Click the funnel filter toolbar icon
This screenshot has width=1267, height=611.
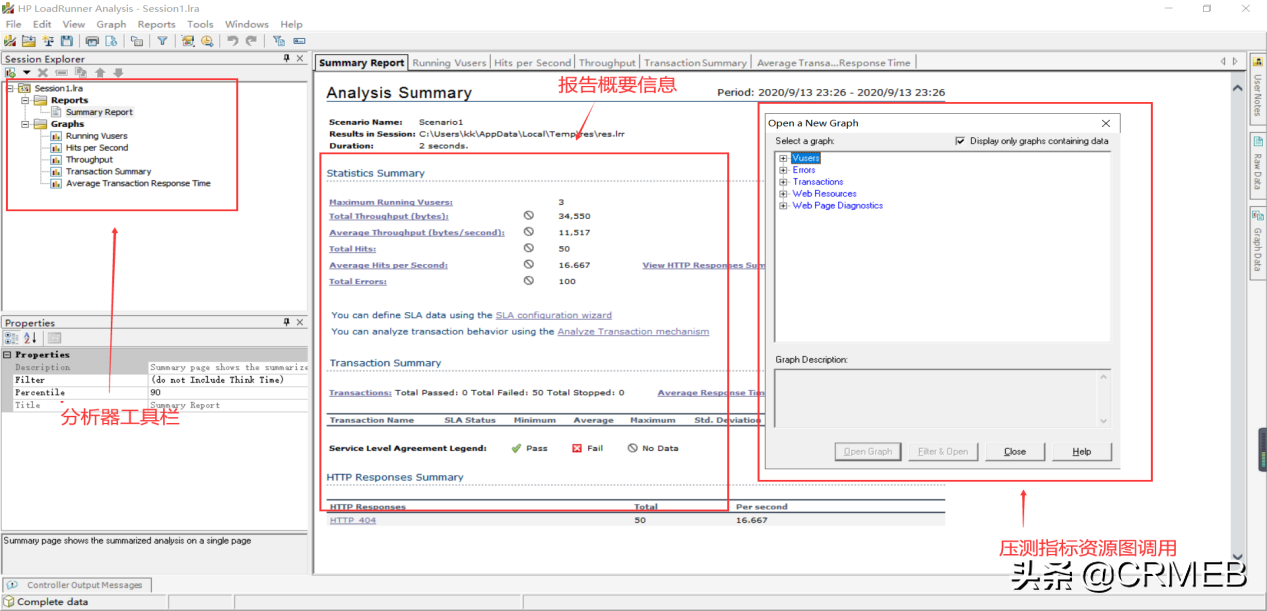pos(162,41)
